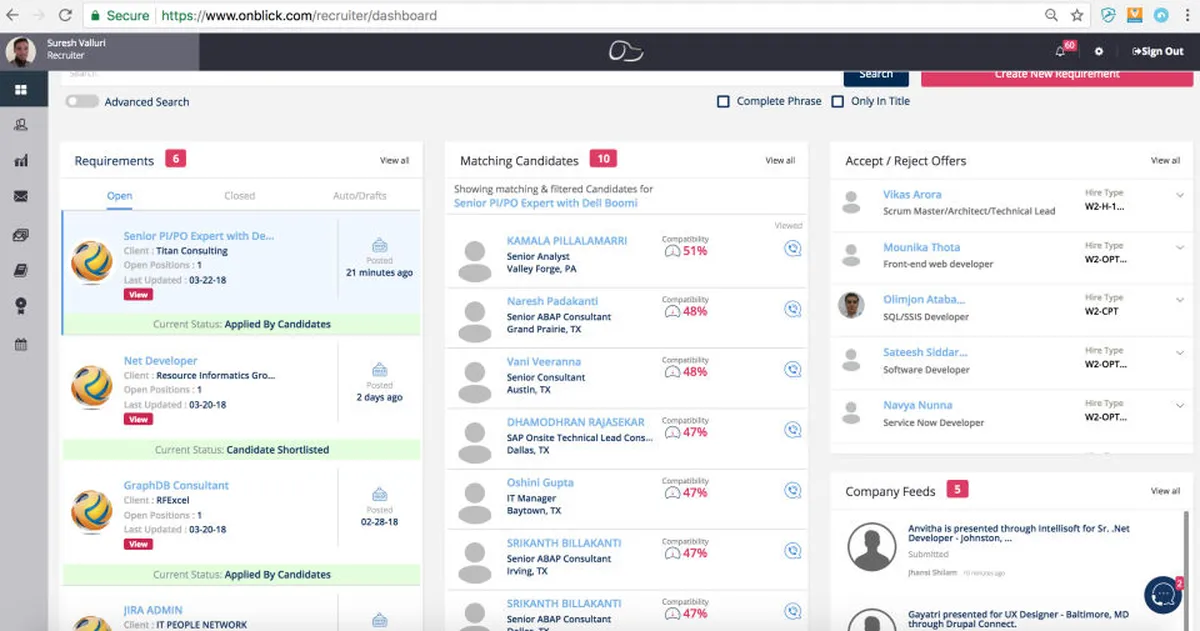The height and width of the screenshot is (631, 1200).
Task: Click the browser reload icon
Action: [65, 15]
